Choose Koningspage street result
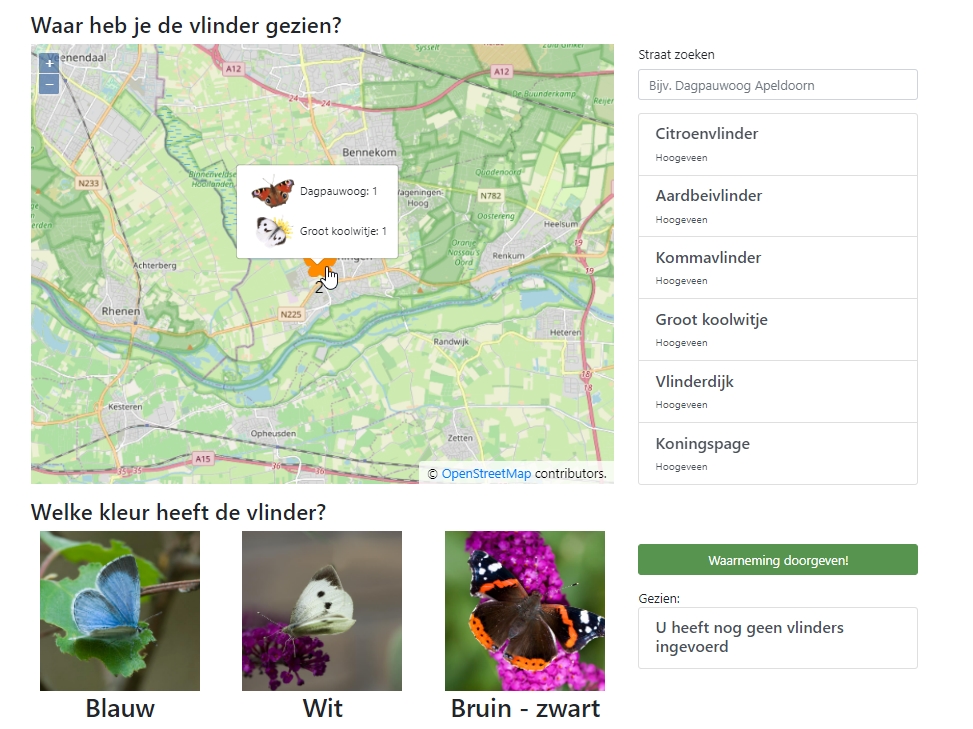Screen dimensions: 973x729 pyautogui.click(x=778, y=454)
